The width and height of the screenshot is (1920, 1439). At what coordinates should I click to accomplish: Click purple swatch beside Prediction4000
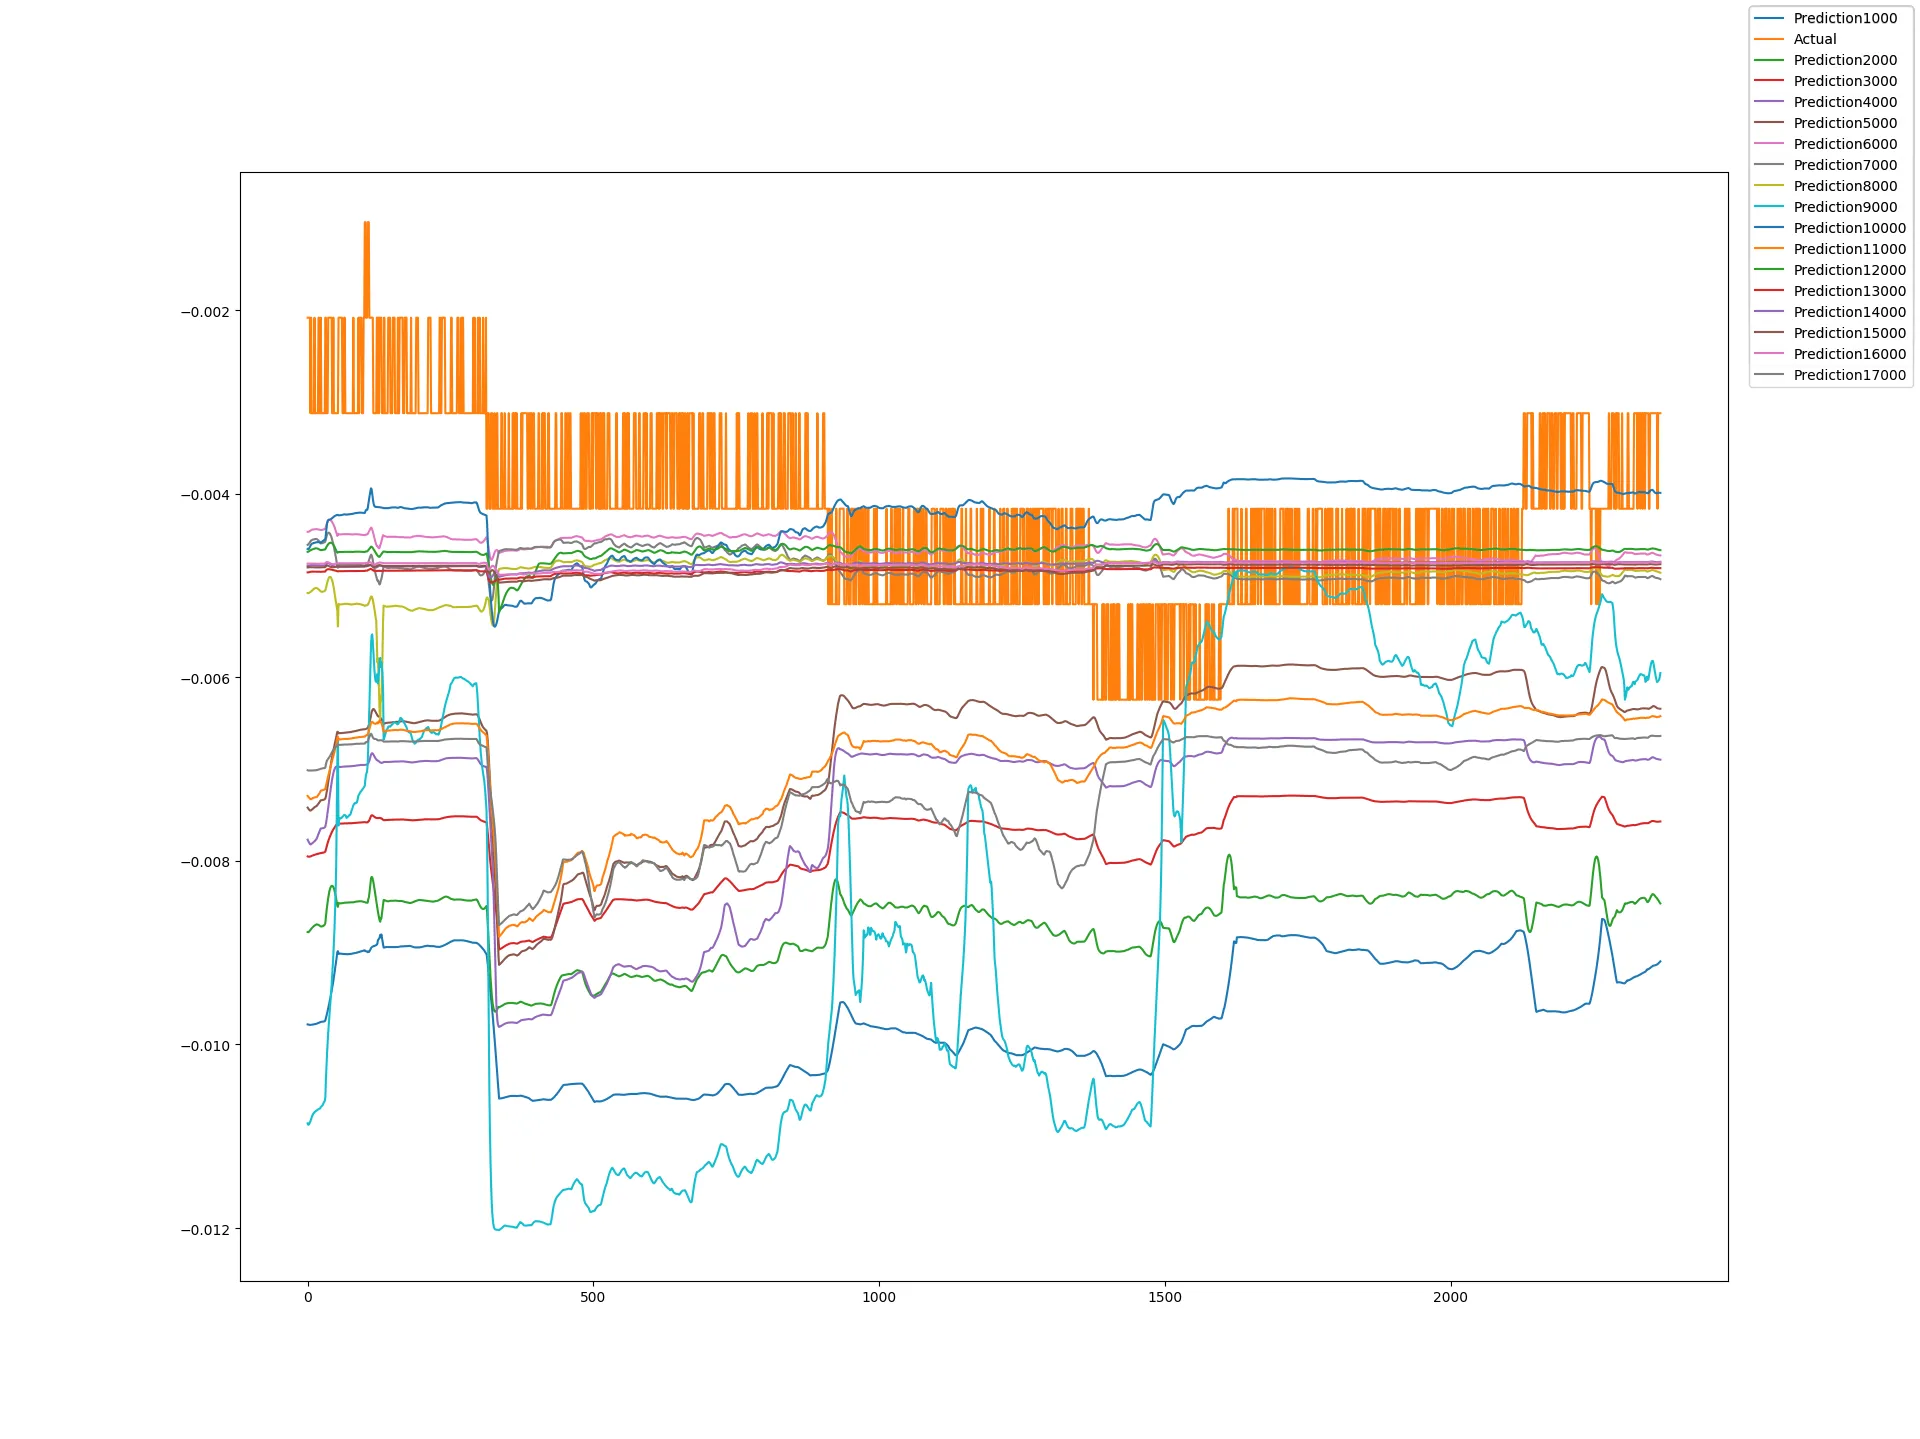tap(1769, 102)
